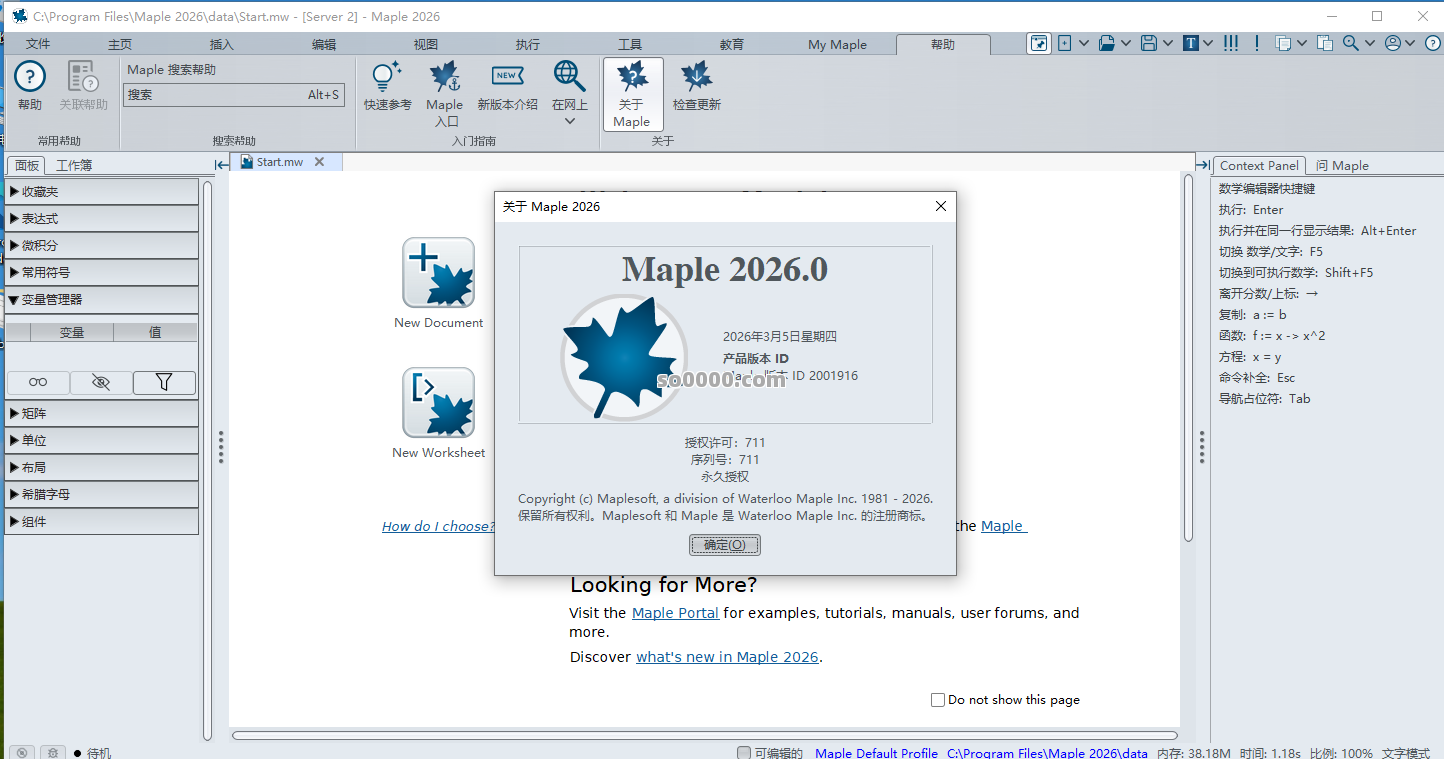Image resolution: width=1444 pixels, height=759 pixels.
Task: Click in the Maple 搜索帮助 search field
Action: click(x=234, y=95)
